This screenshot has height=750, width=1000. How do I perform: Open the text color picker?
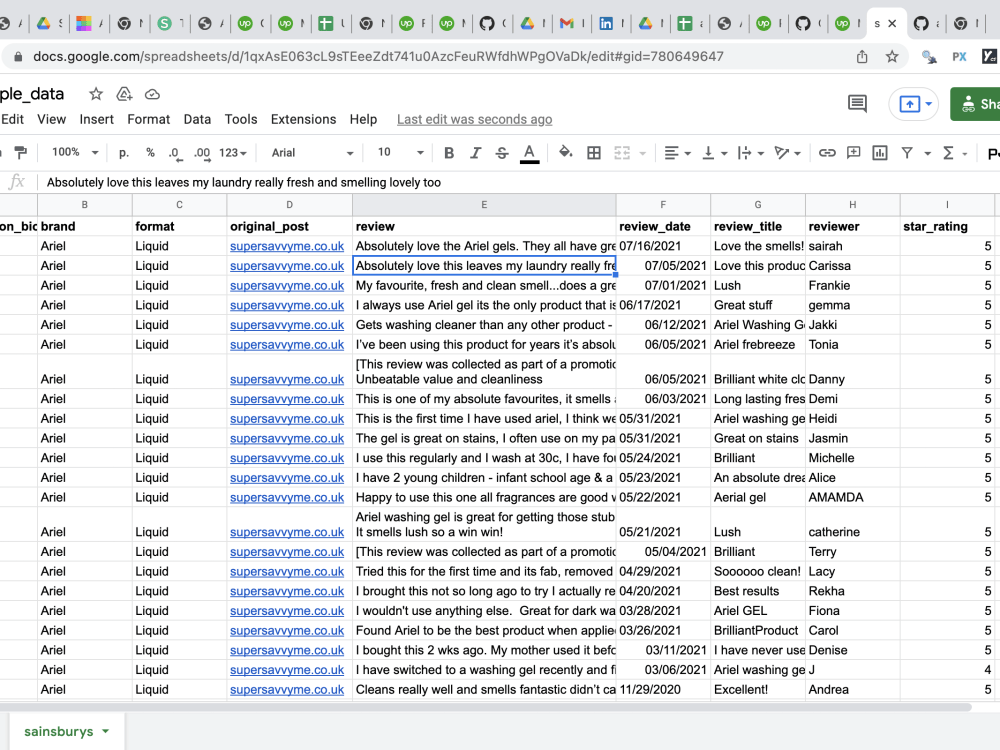[x=529, y=153]
